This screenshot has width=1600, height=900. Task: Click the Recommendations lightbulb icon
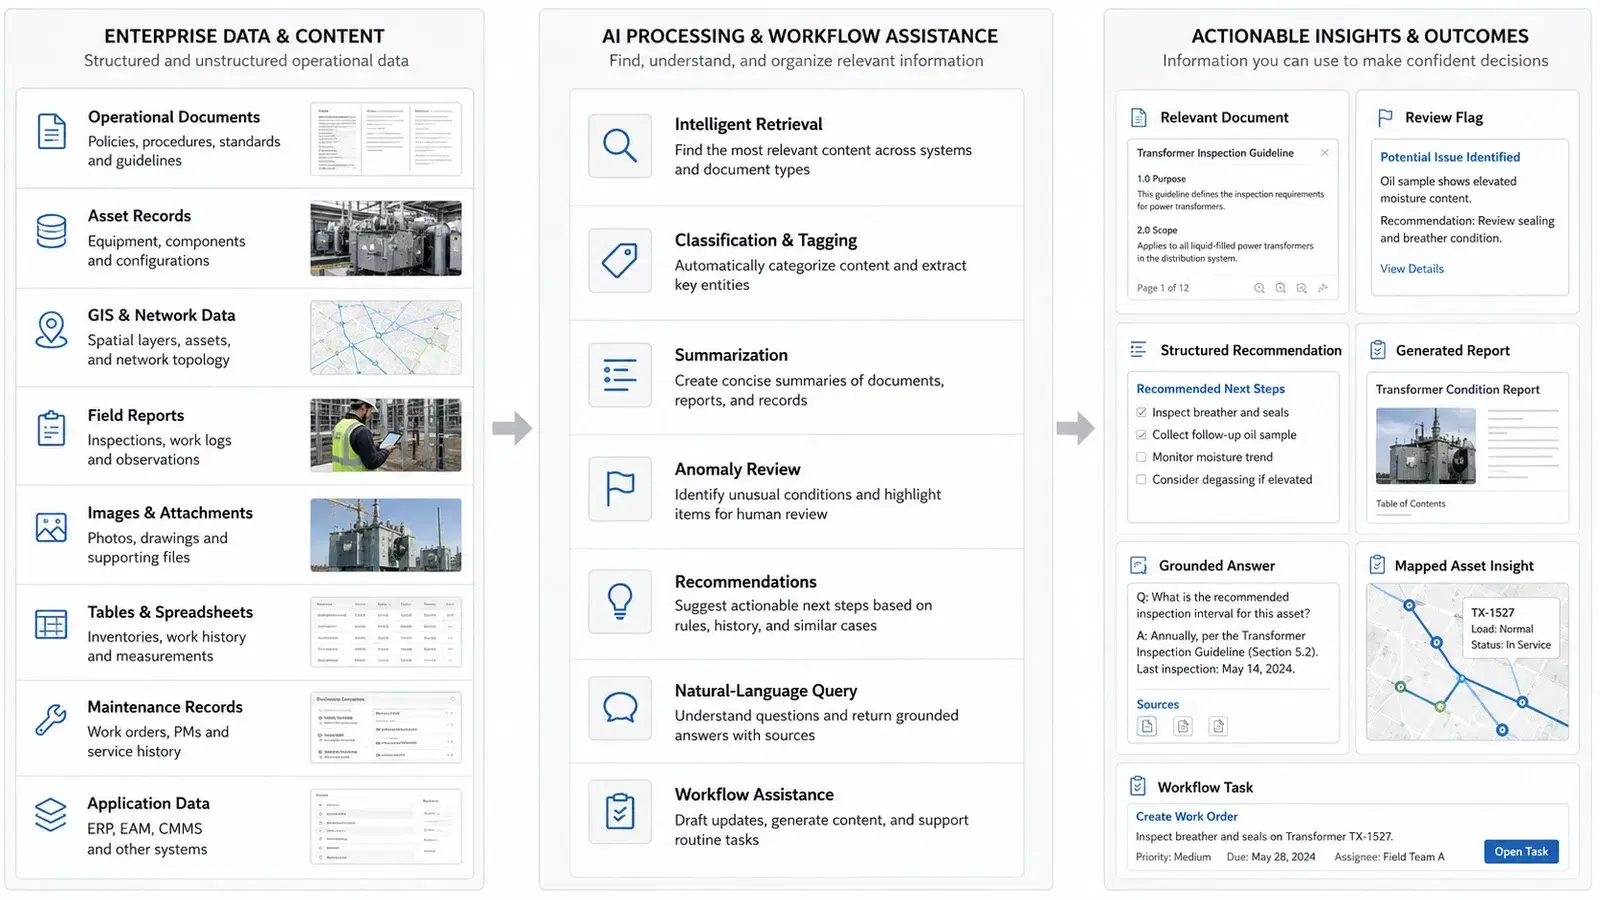pos(620,602)
